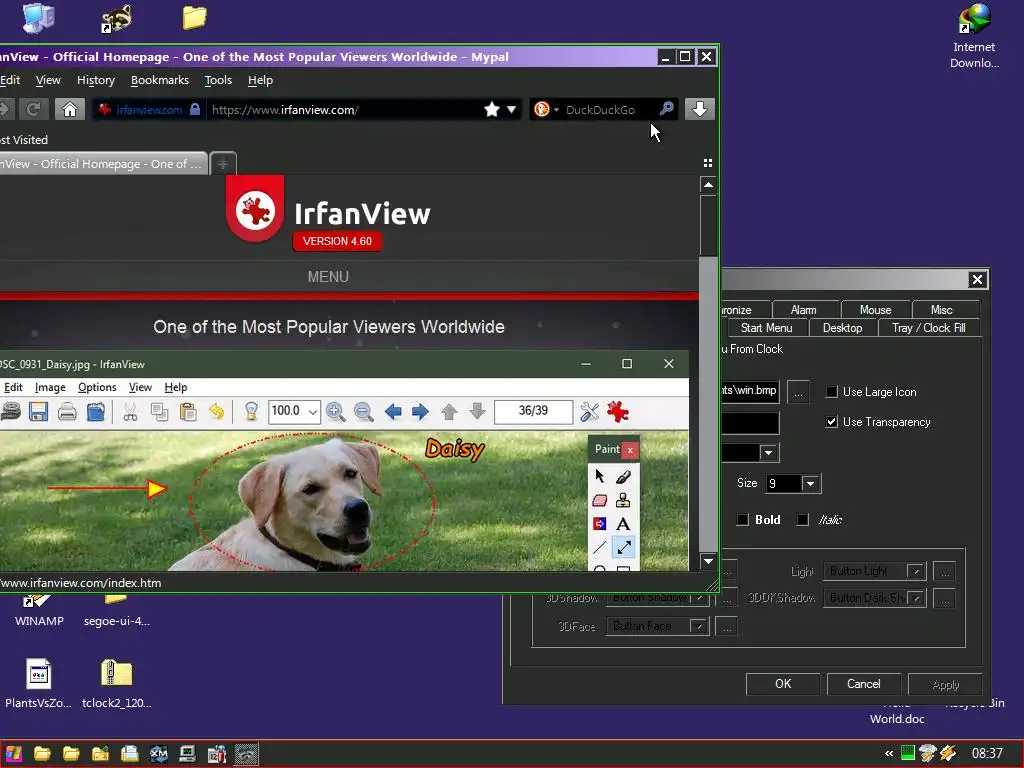Expand hidden tray icons with double chevron
Viewport: 1024px width, 768px height.
point(889,754)
